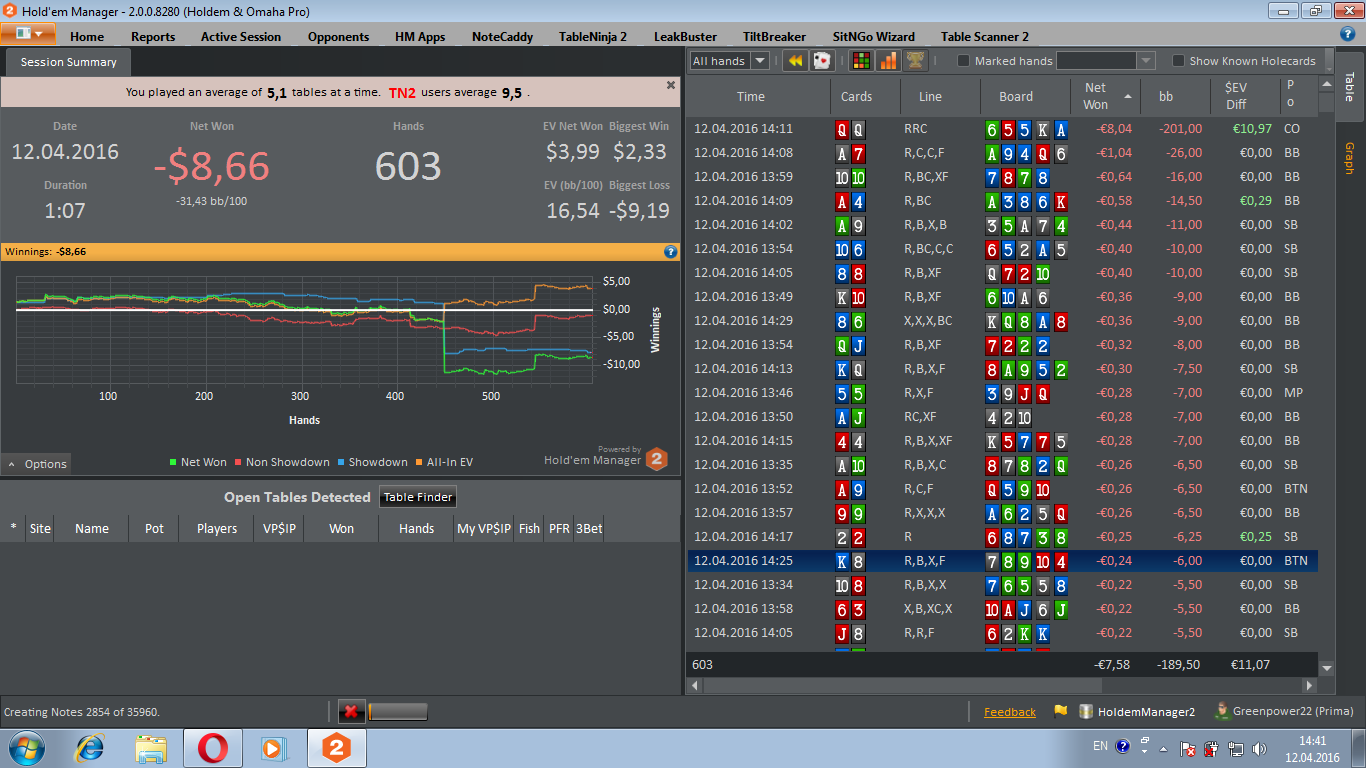Enable the Marked hands checkbox
Image resolution: width=1366 pixels, height=768 pixels.
(x=964, y=61)
